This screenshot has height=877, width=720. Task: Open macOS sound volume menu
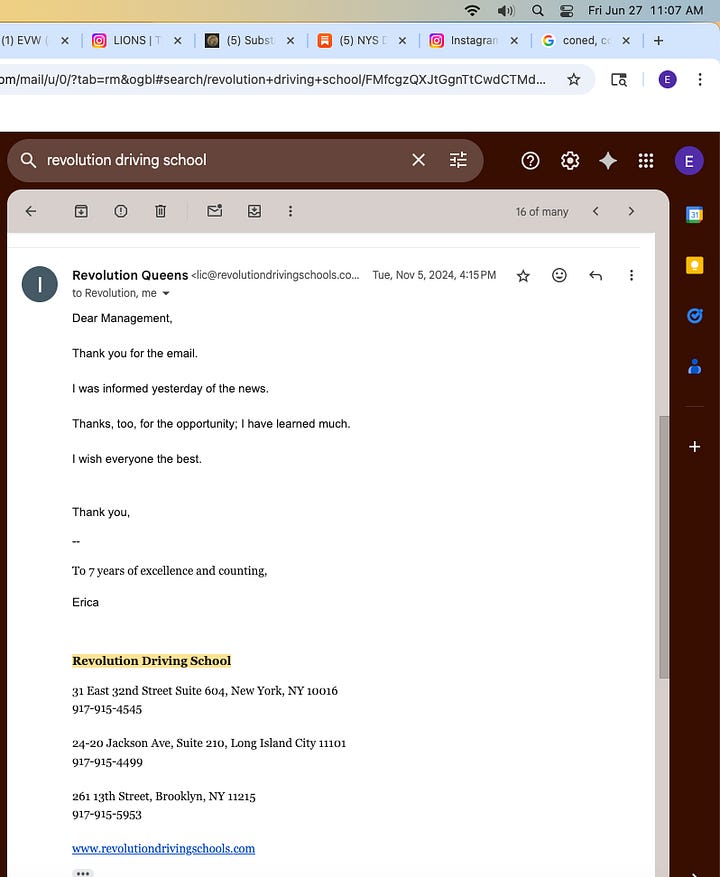coord(506,10)
